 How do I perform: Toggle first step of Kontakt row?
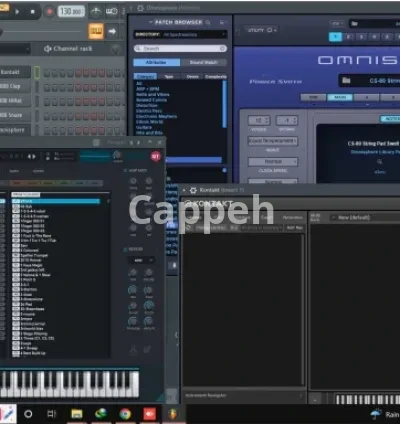tap(47, 73)
